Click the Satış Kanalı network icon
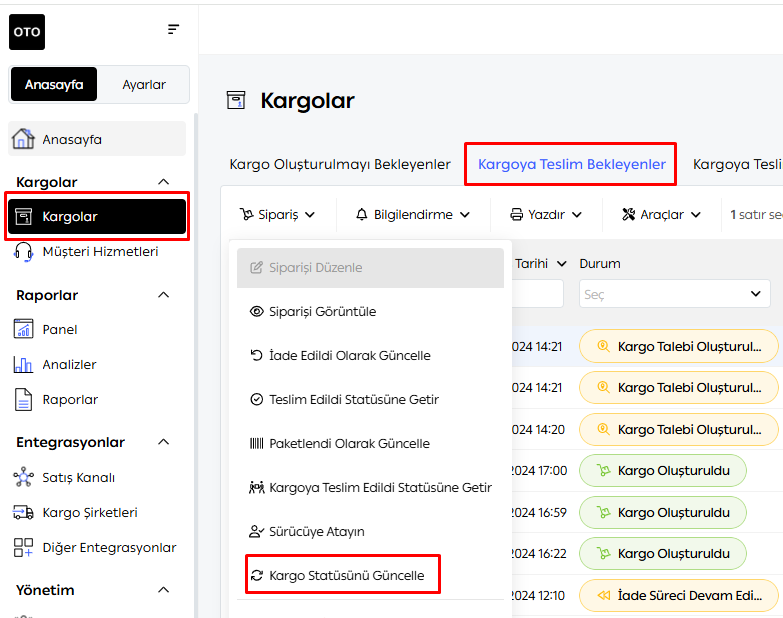This screenshot has height=618, width=783. coord(23,477)
